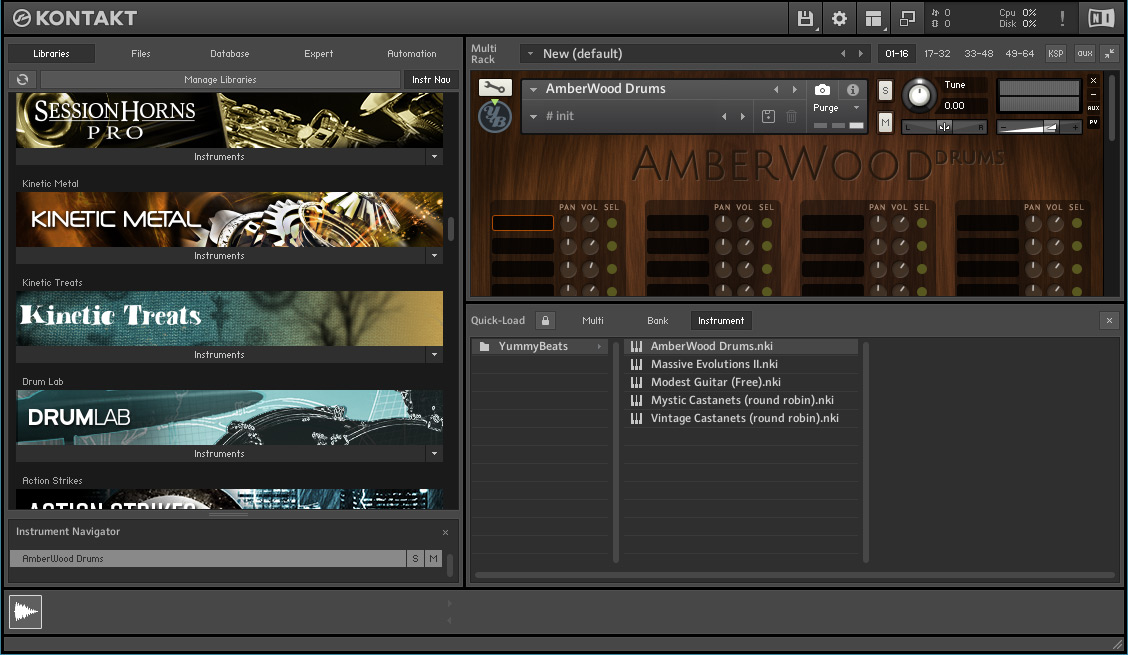Click the Manage Libraries button
This screenshot has width=1128, height=655.
point(220,80)
